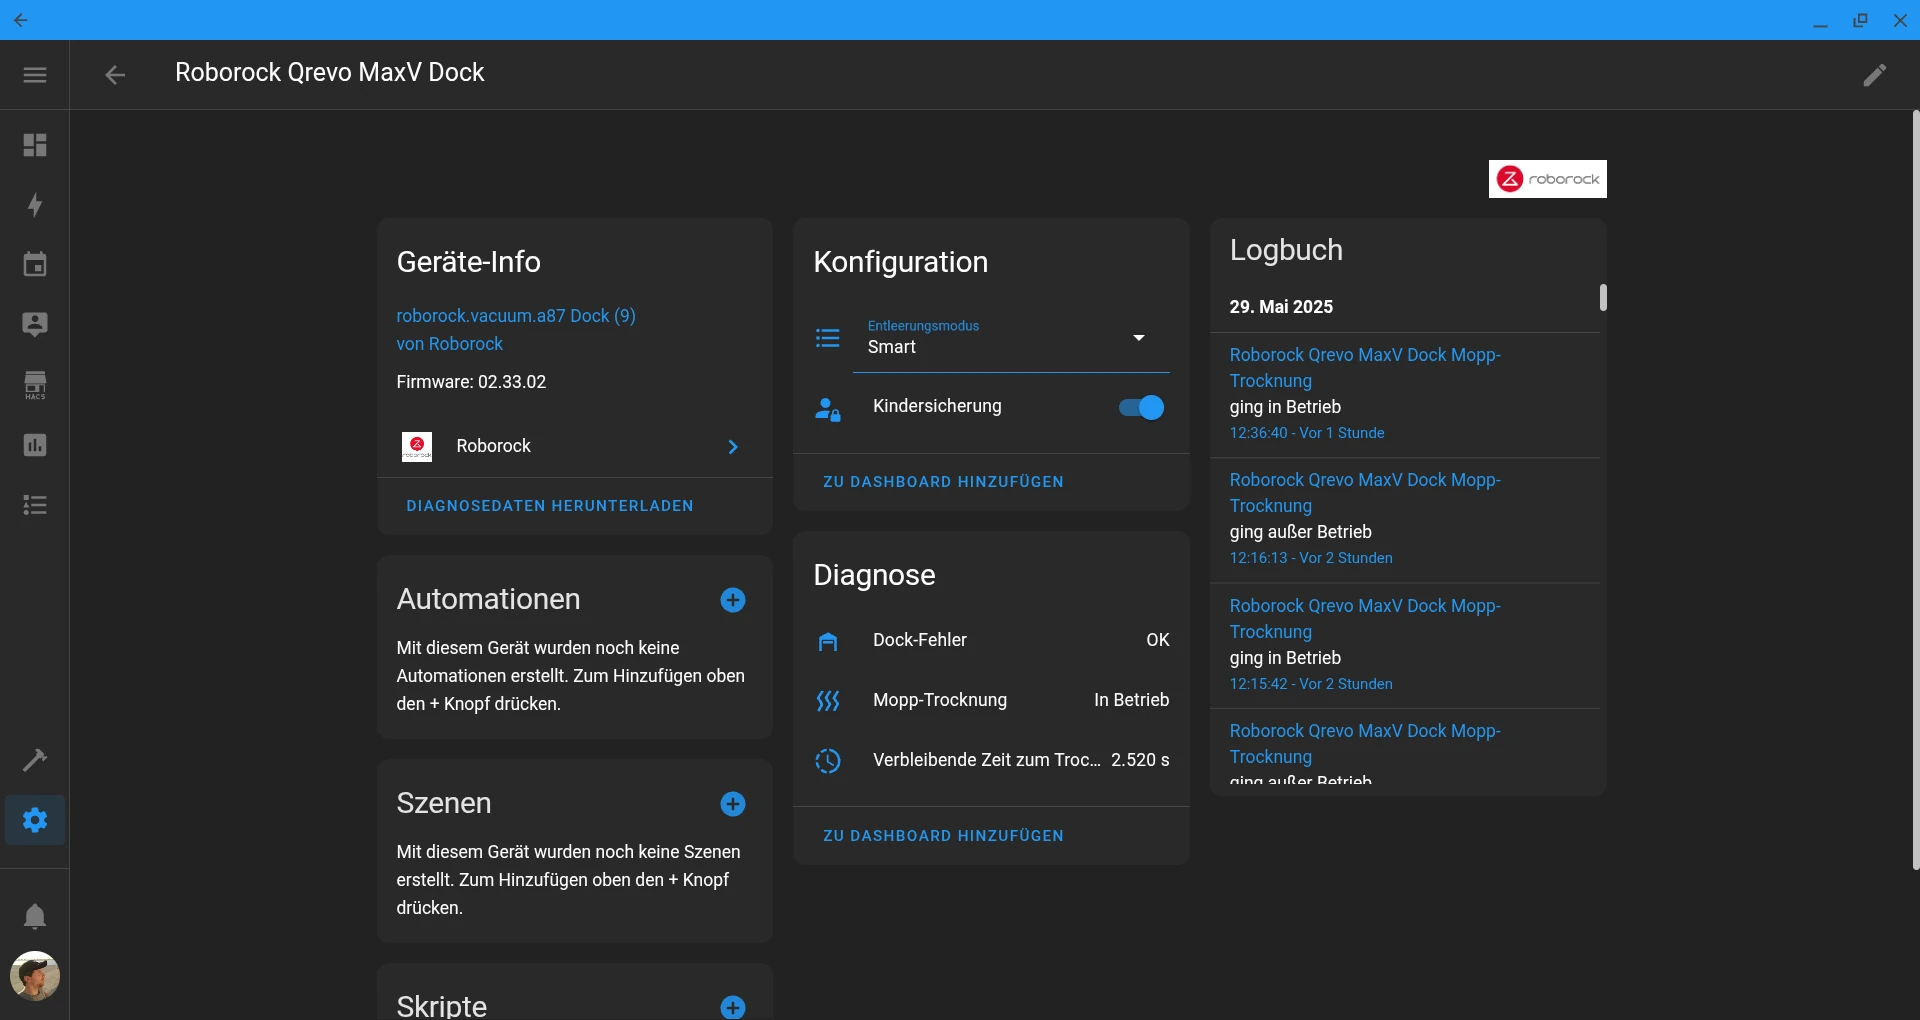Open Verbleibende Zeit 2.520 s row
1920x1020 pixels.
pyautogui.click(x=991, y=760)
